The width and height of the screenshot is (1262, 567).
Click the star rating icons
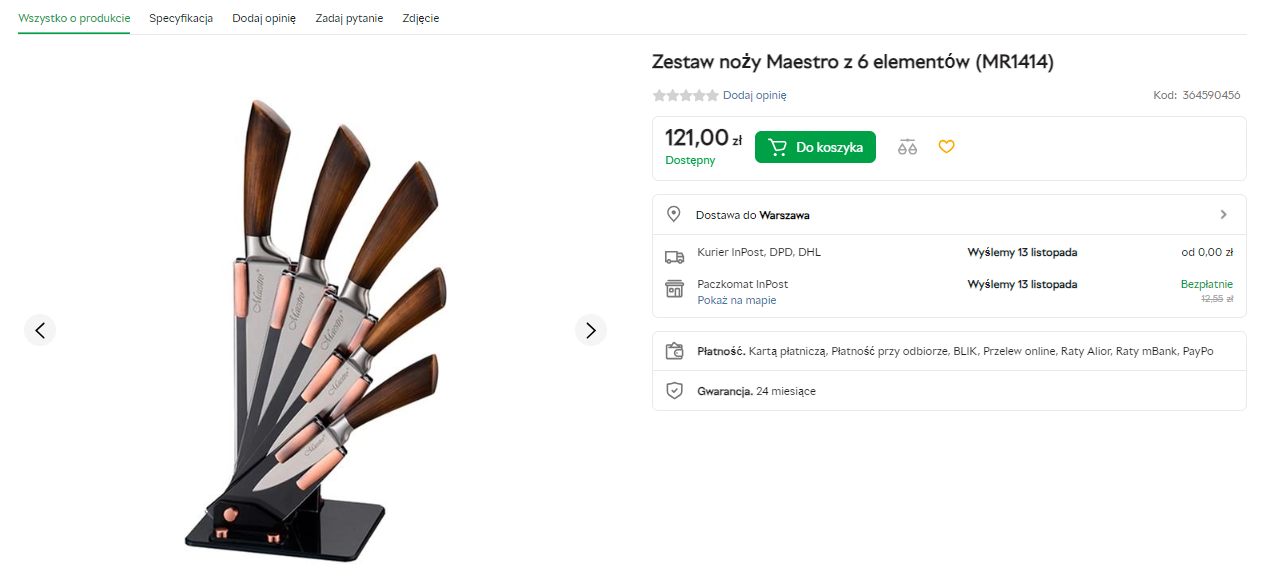685,95
